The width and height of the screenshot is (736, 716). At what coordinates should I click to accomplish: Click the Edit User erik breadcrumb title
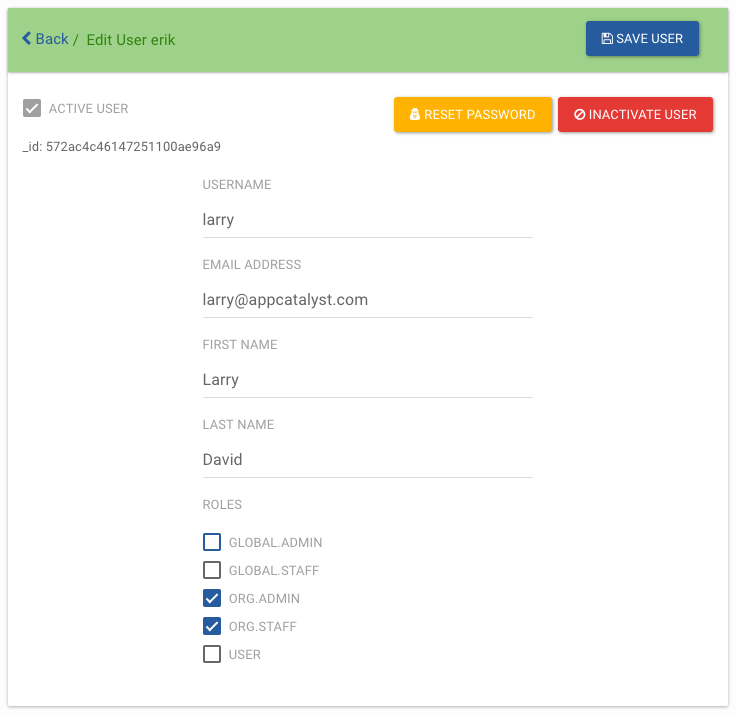[x=131, y=40]
